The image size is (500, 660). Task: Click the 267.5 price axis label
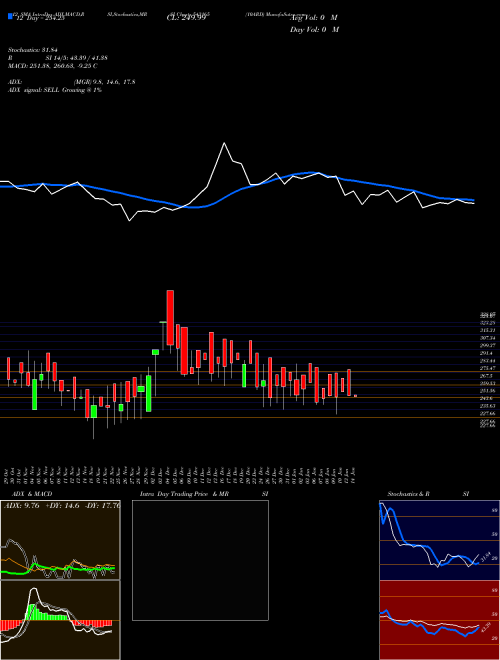coord(489,376)
